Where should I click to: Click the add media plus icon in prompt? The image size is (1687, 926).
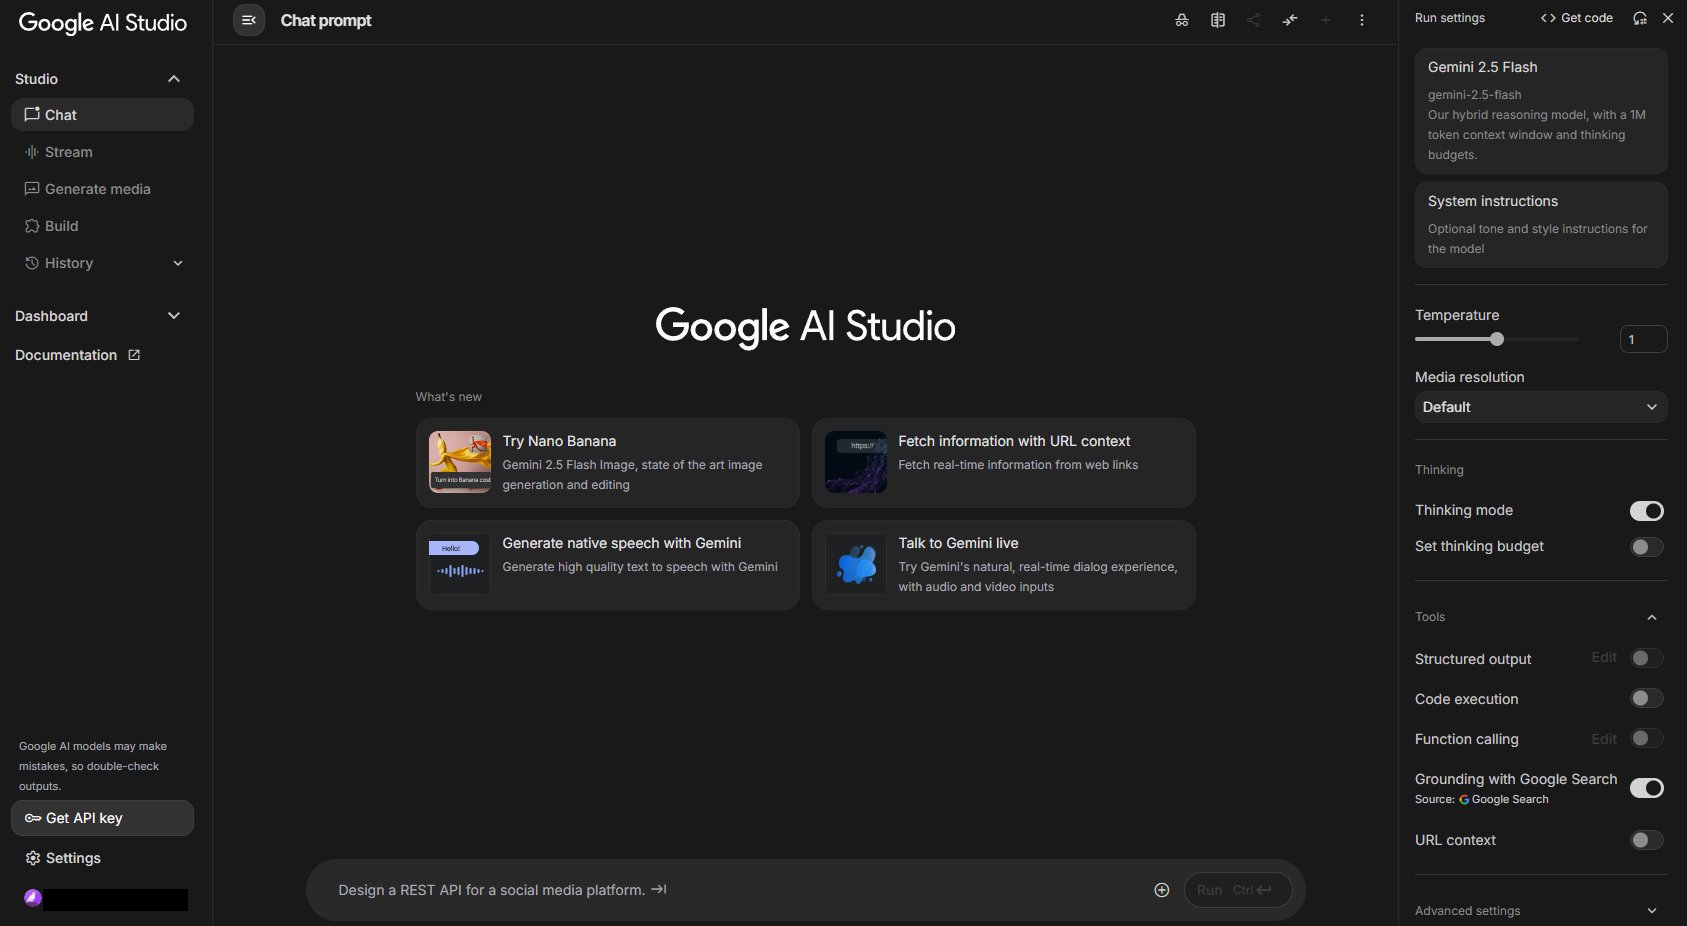pyautogui.click(x=1161, y=890)
